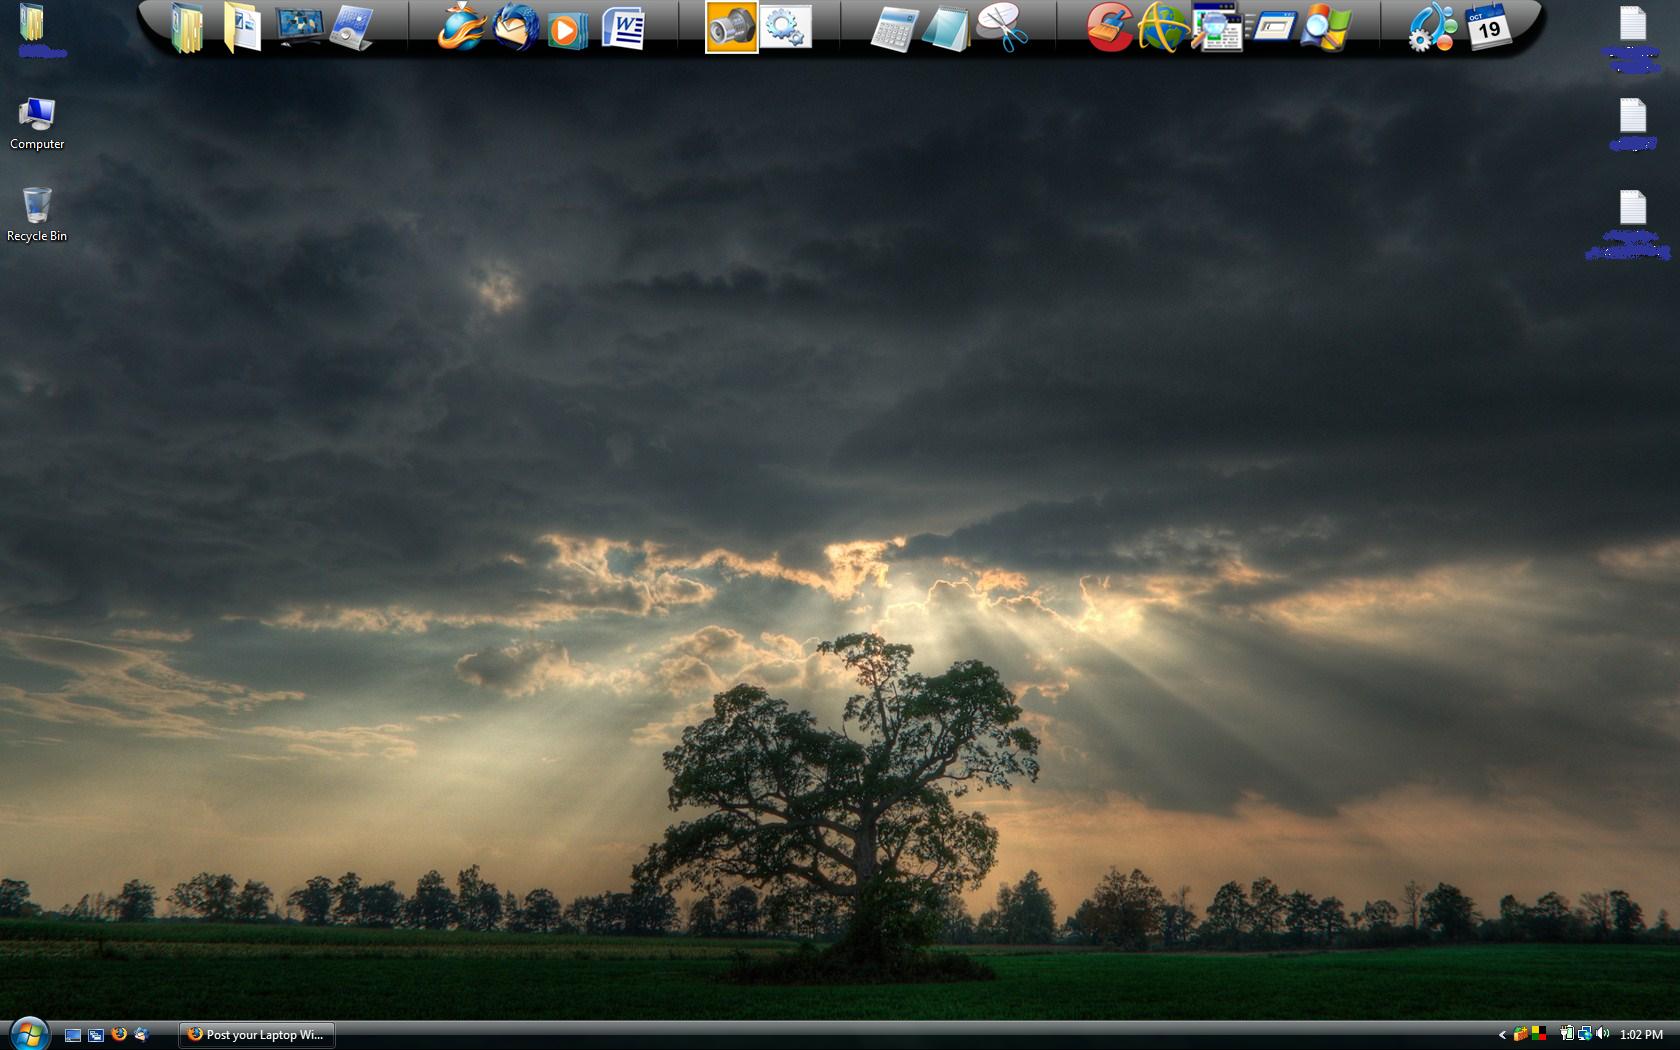Open Calculator from the dock

coord(892,28)
